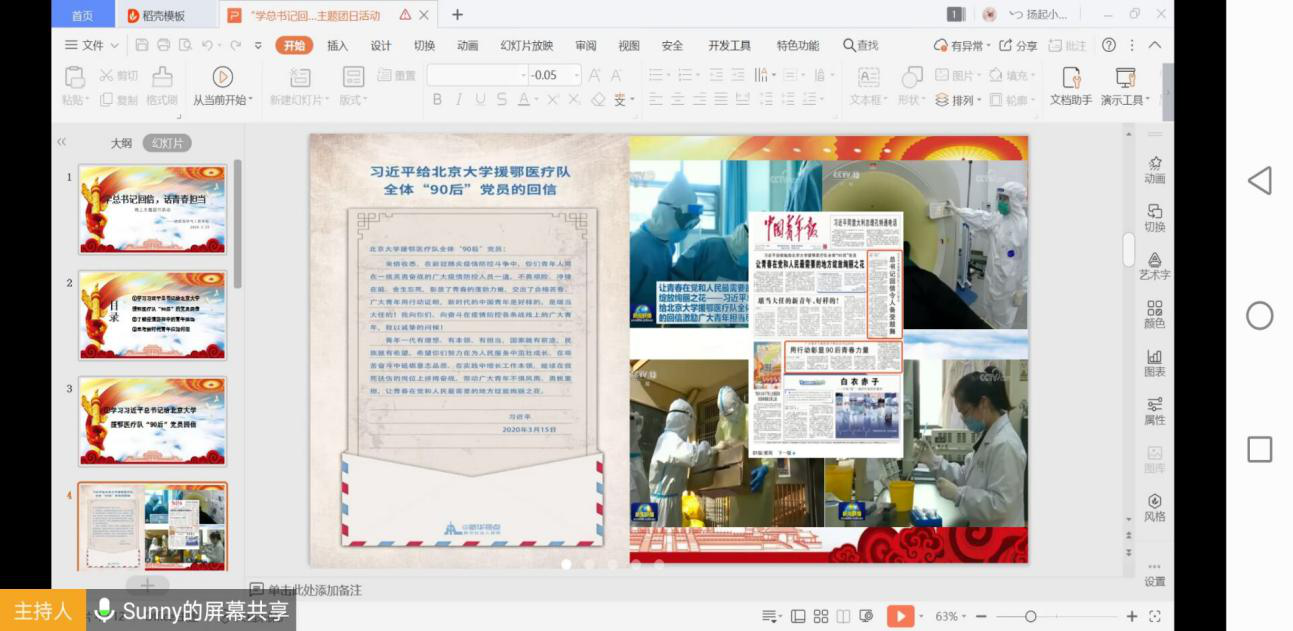Click 单击此处添加备注 to add notes
Image resolution: width=1293 pixels, height=631 pixels.
[x=314, y=590]
